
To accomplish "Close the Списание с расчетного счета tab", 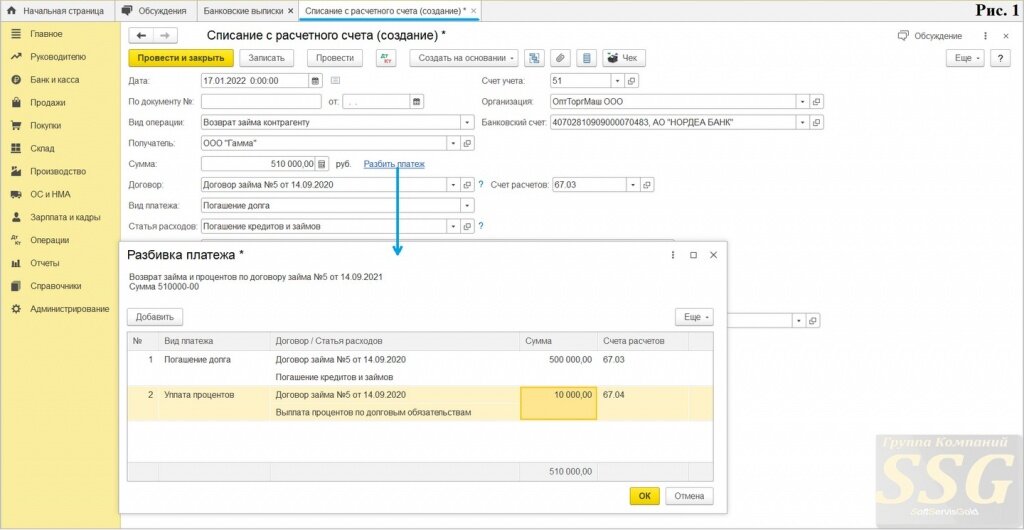I will (x=473, y=11).
